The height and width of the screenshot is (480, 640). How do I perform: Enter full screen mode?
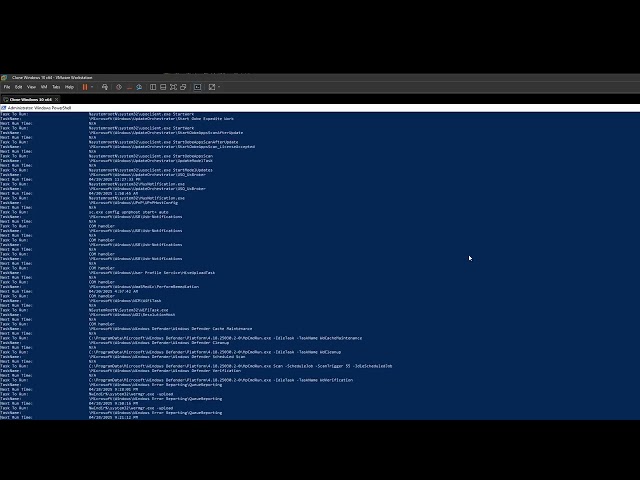click(x=173, y=87)
